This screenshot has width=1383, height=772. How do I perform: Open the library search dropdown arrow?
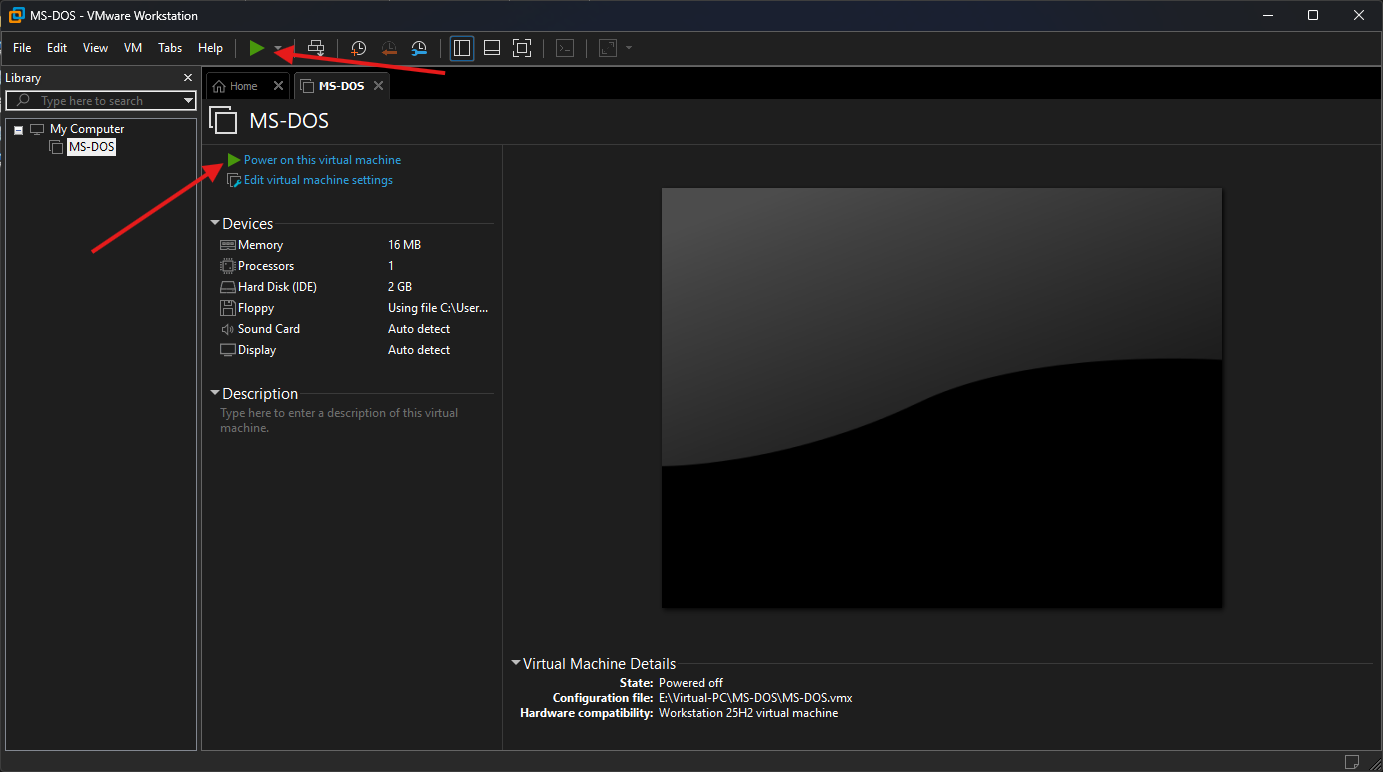pyautogui.click(x=188, y=101)
